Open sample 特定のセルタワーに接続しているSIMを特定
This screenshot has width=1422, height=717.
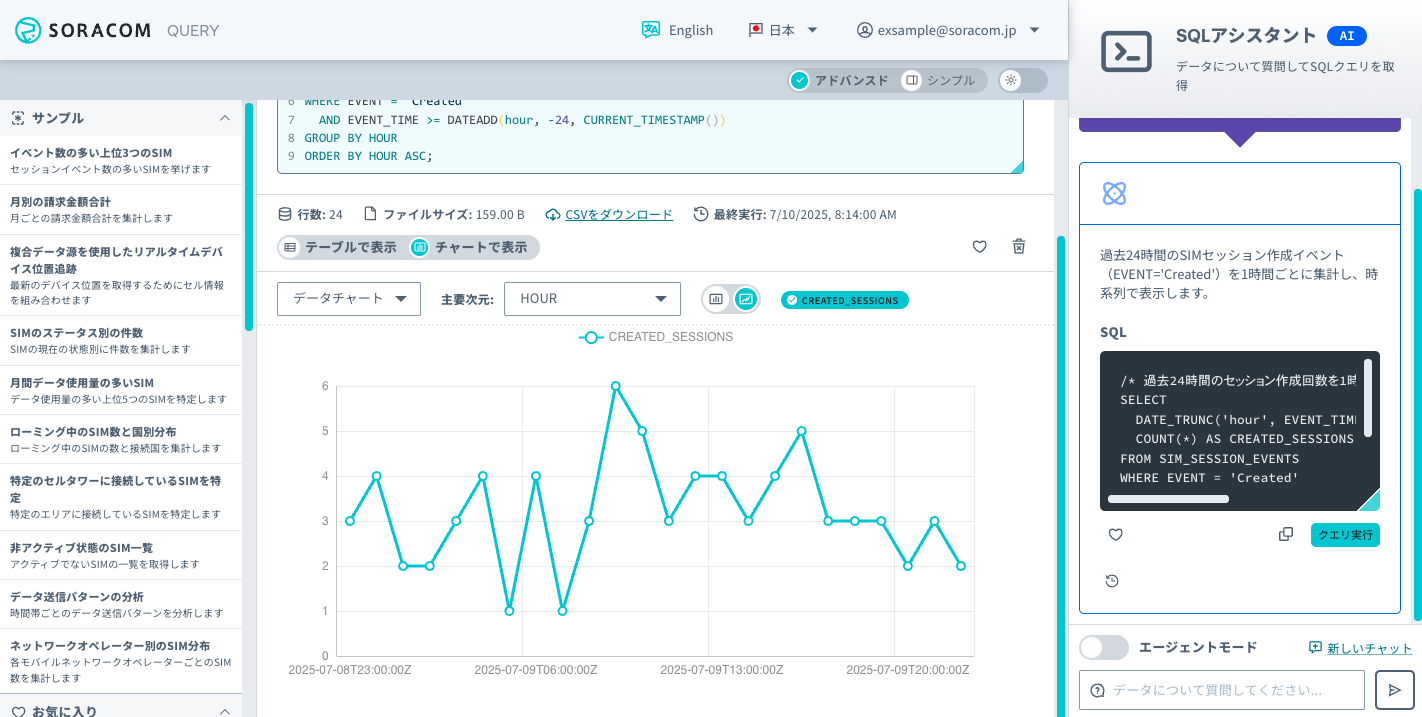121,497
